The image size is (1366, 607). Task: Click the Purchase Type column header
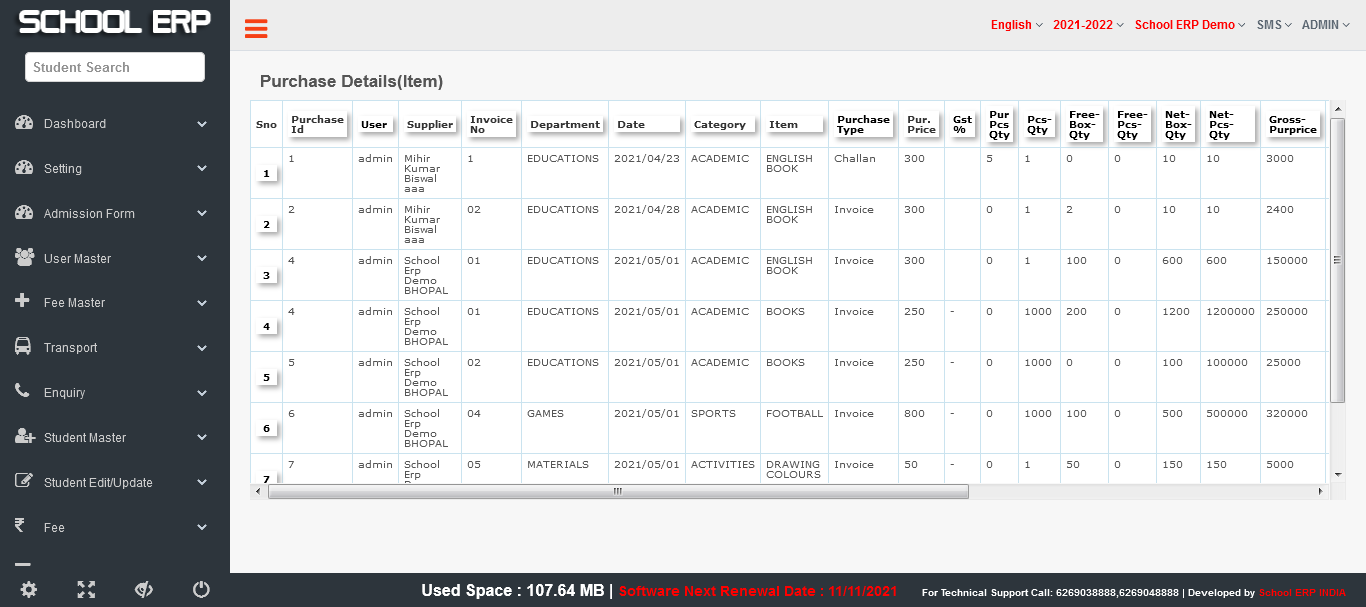point(863,125)
